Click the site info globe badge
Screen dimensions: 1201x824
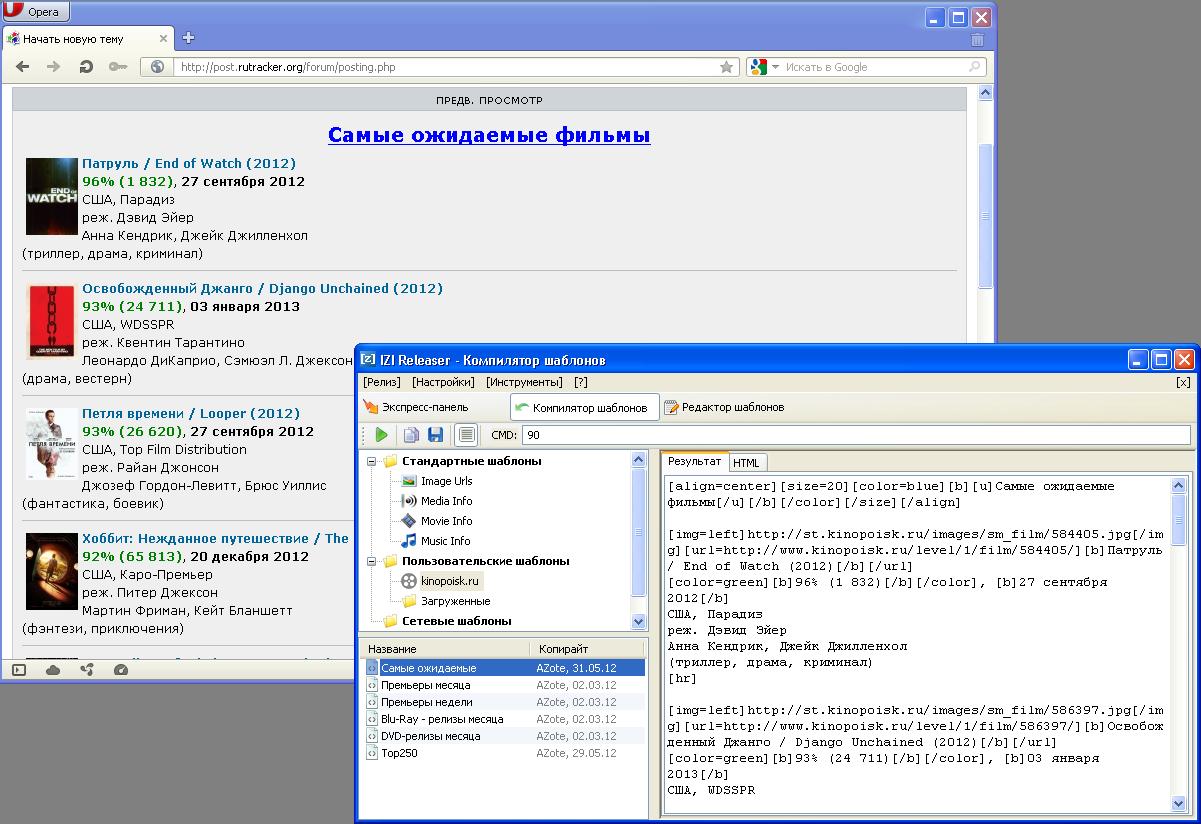point(156,67)
